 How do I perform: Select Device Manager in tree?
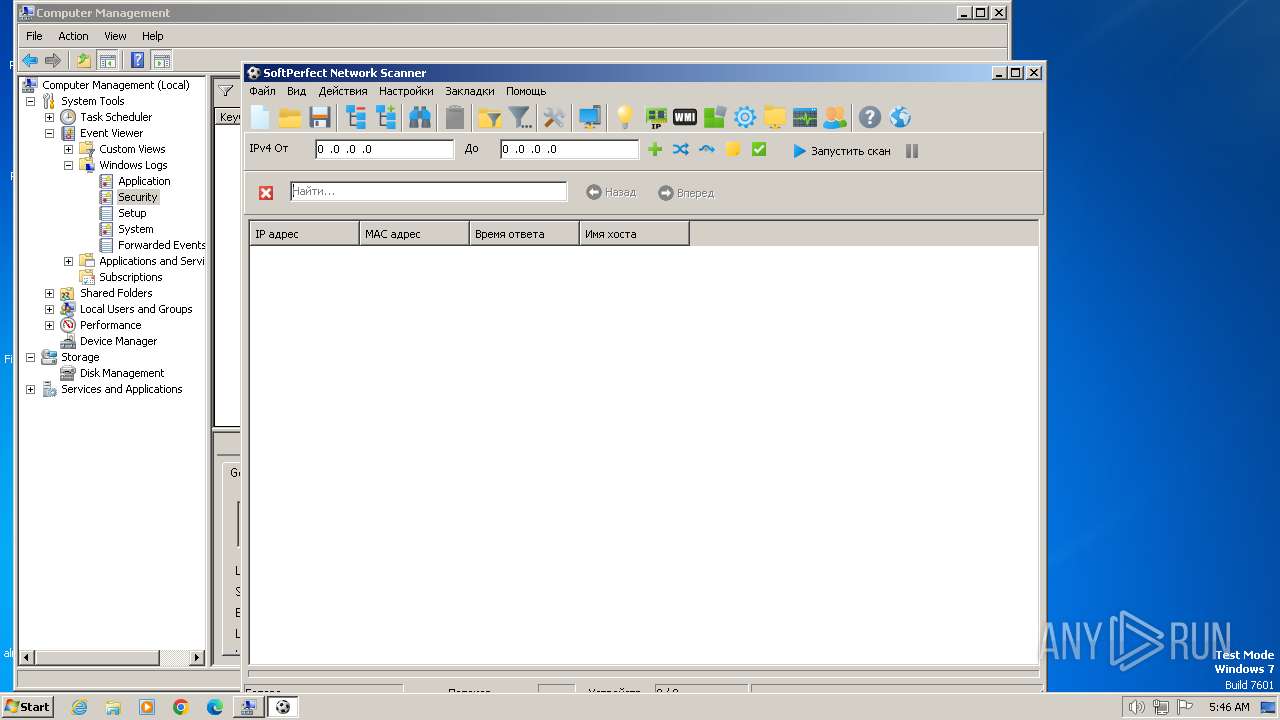coord(118,341)
